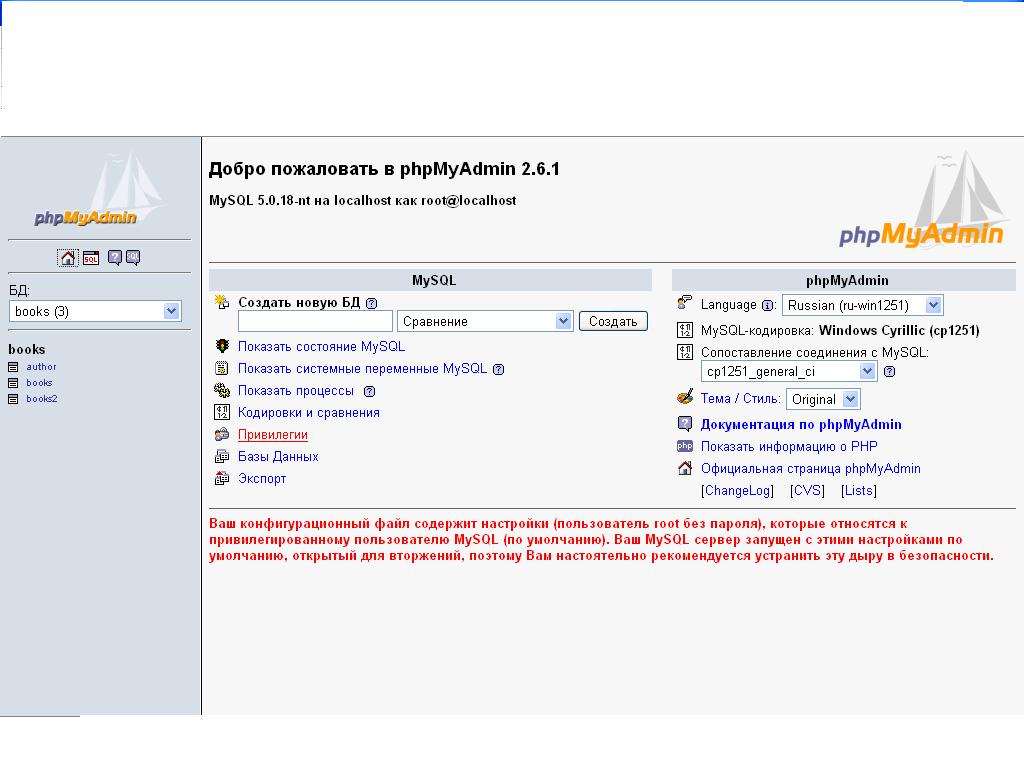The height and width of the screenshot is (768, 1024).
Task: Click the privileges users icon
Action: (222, 434)
